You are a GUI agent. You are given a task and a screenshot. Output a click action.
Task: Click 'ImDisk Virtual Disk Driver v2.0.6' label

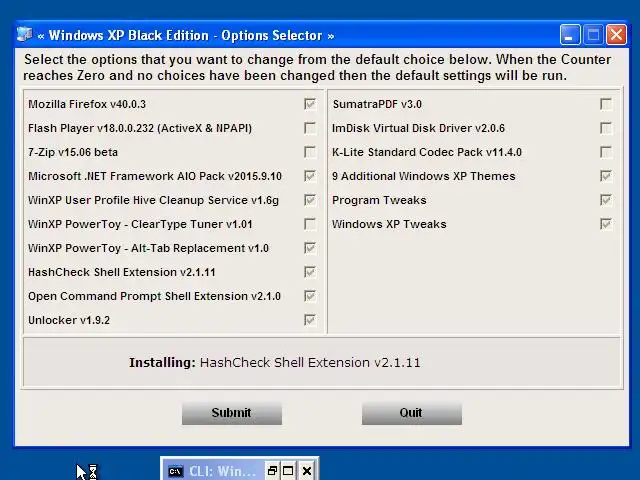[x=418, y=128]
